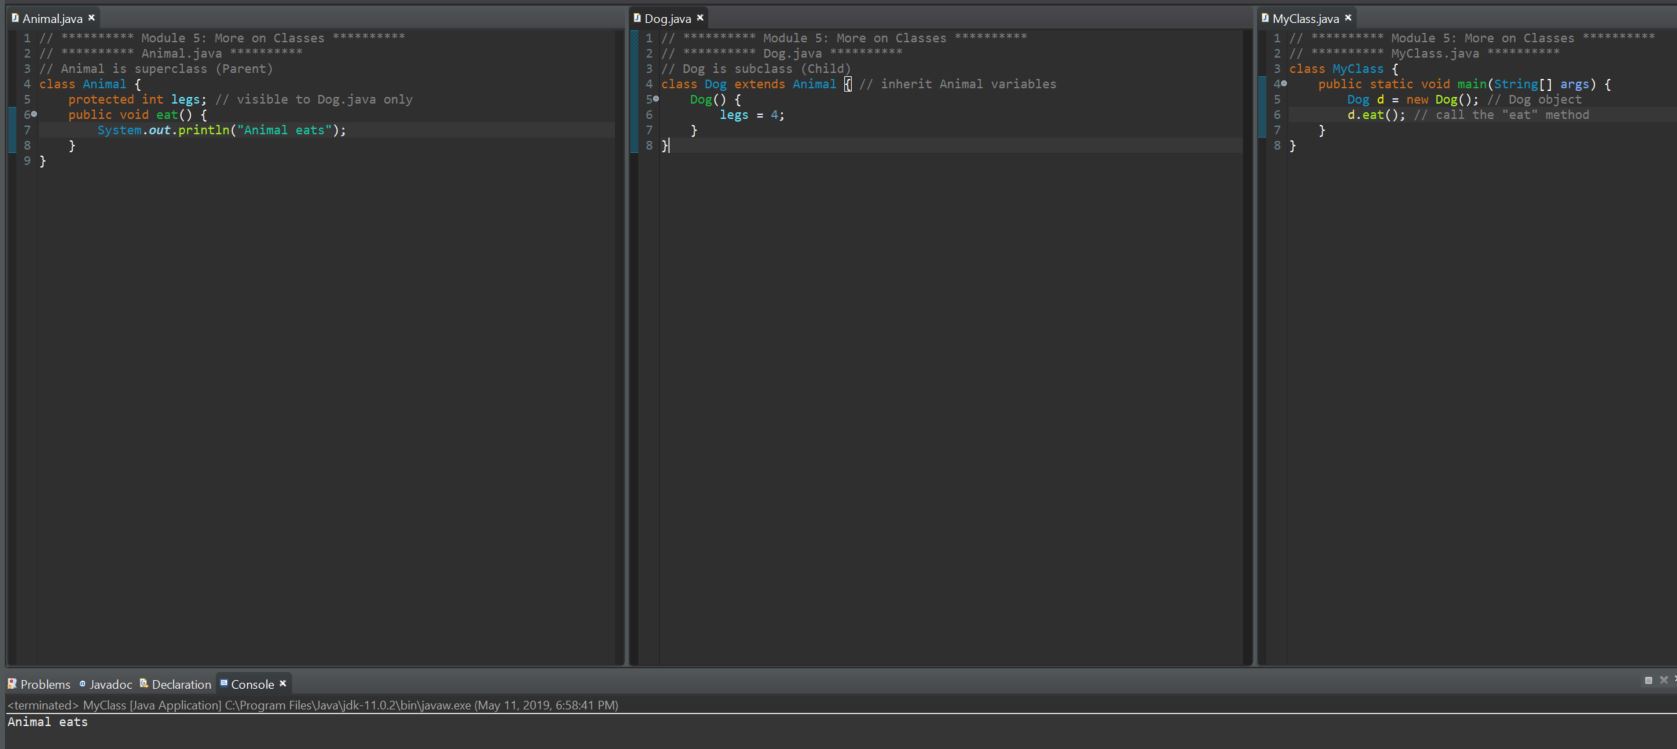Click line number 9 in Animal.java

(x=27, y=161)
